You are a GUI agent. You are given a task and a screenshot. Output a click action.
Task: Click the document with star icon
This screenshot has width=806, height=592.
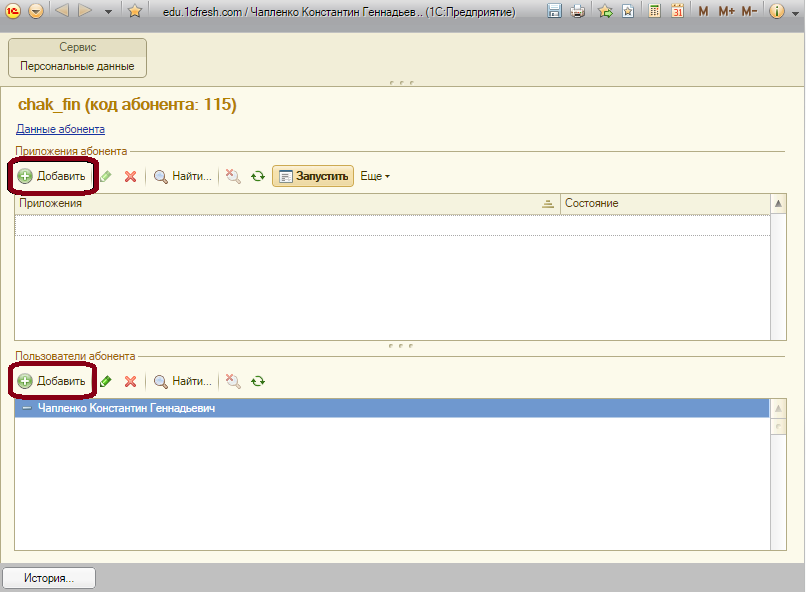(628, 11)
